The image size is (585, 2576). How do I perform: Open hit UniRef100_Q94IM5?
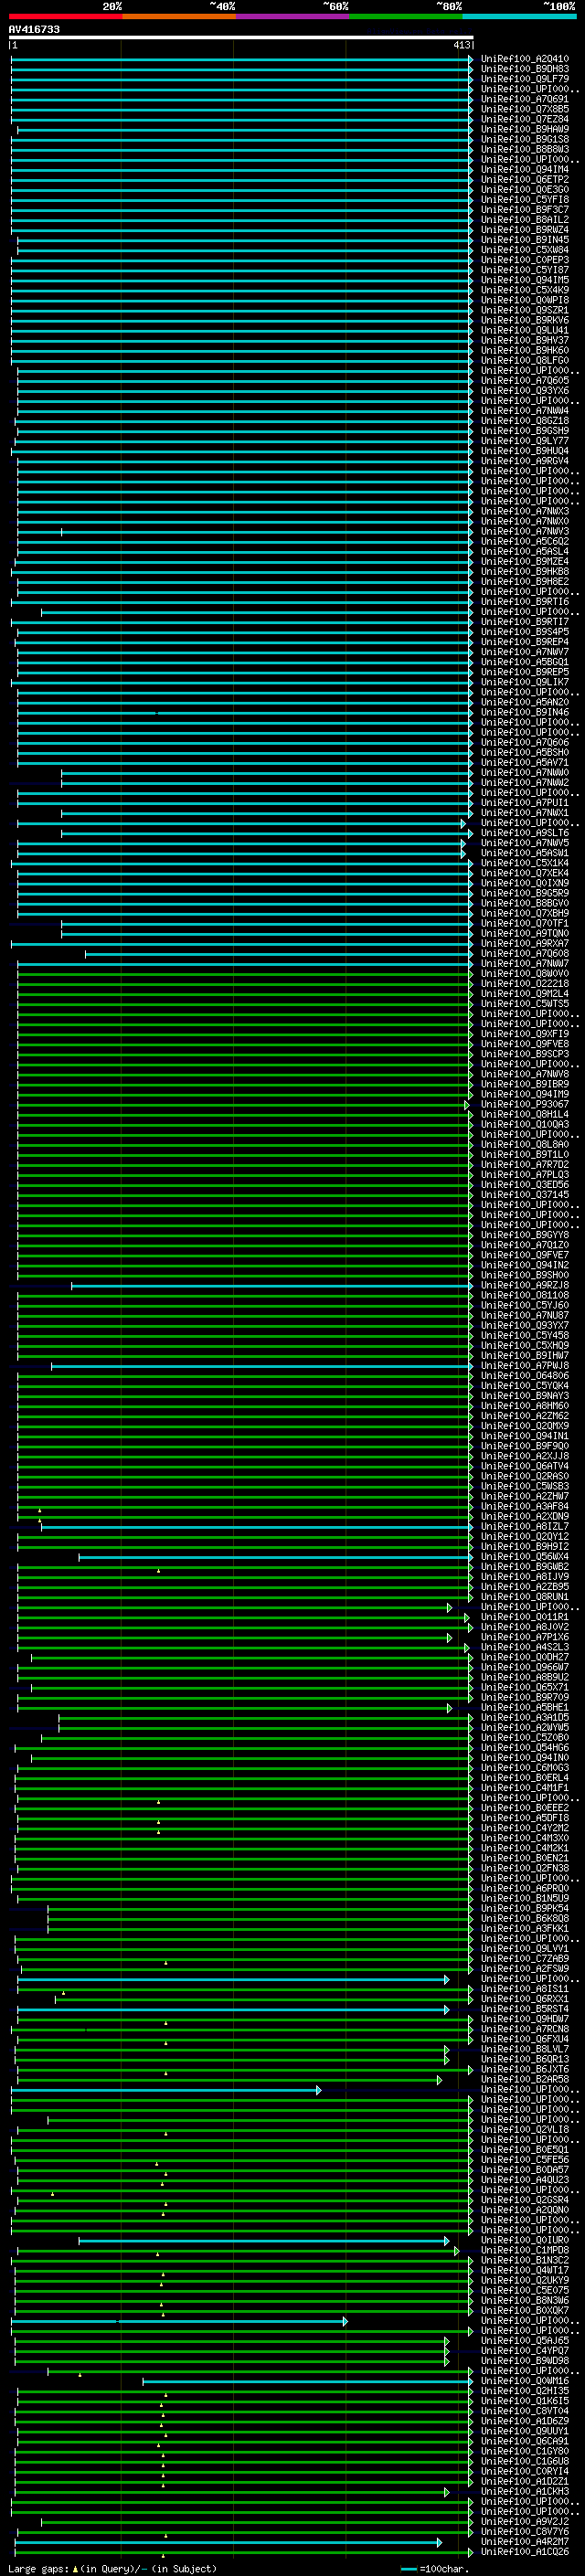(x=525, y=280)
